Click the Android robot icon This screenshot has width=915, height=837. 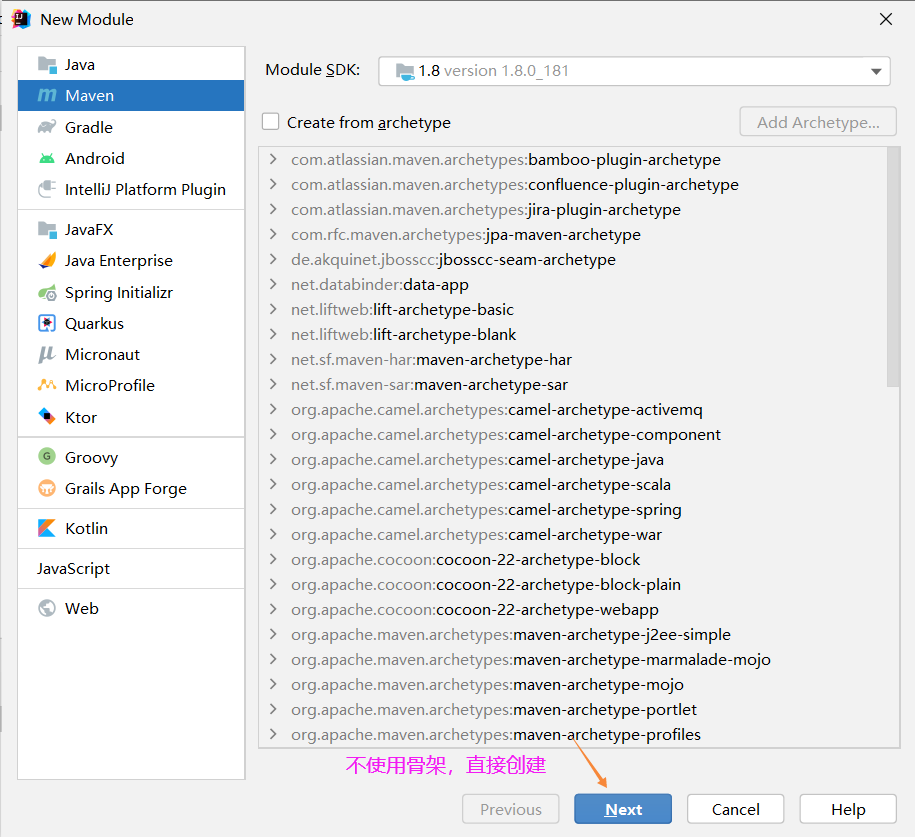(47, 158)
